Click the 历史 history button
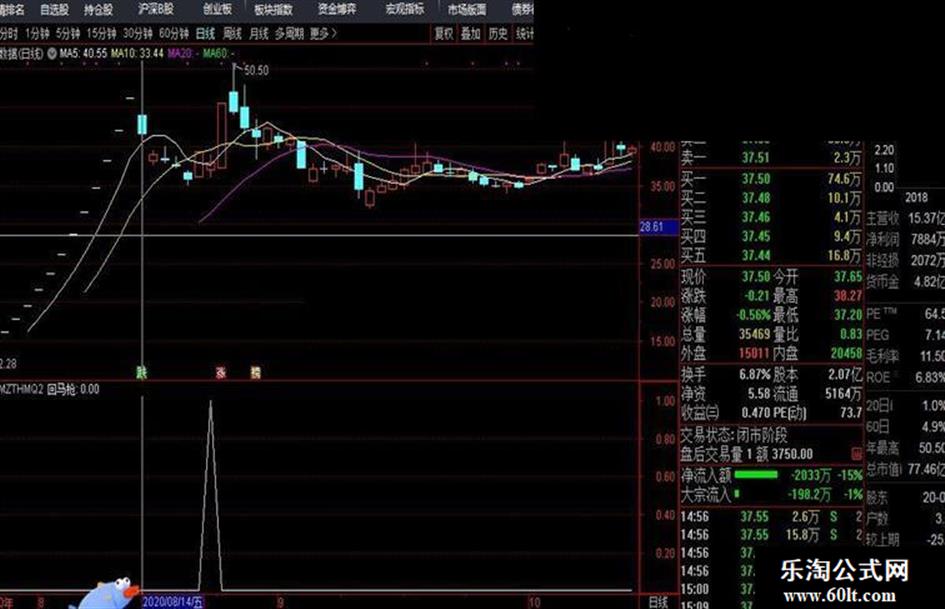 tap(498, 34)
